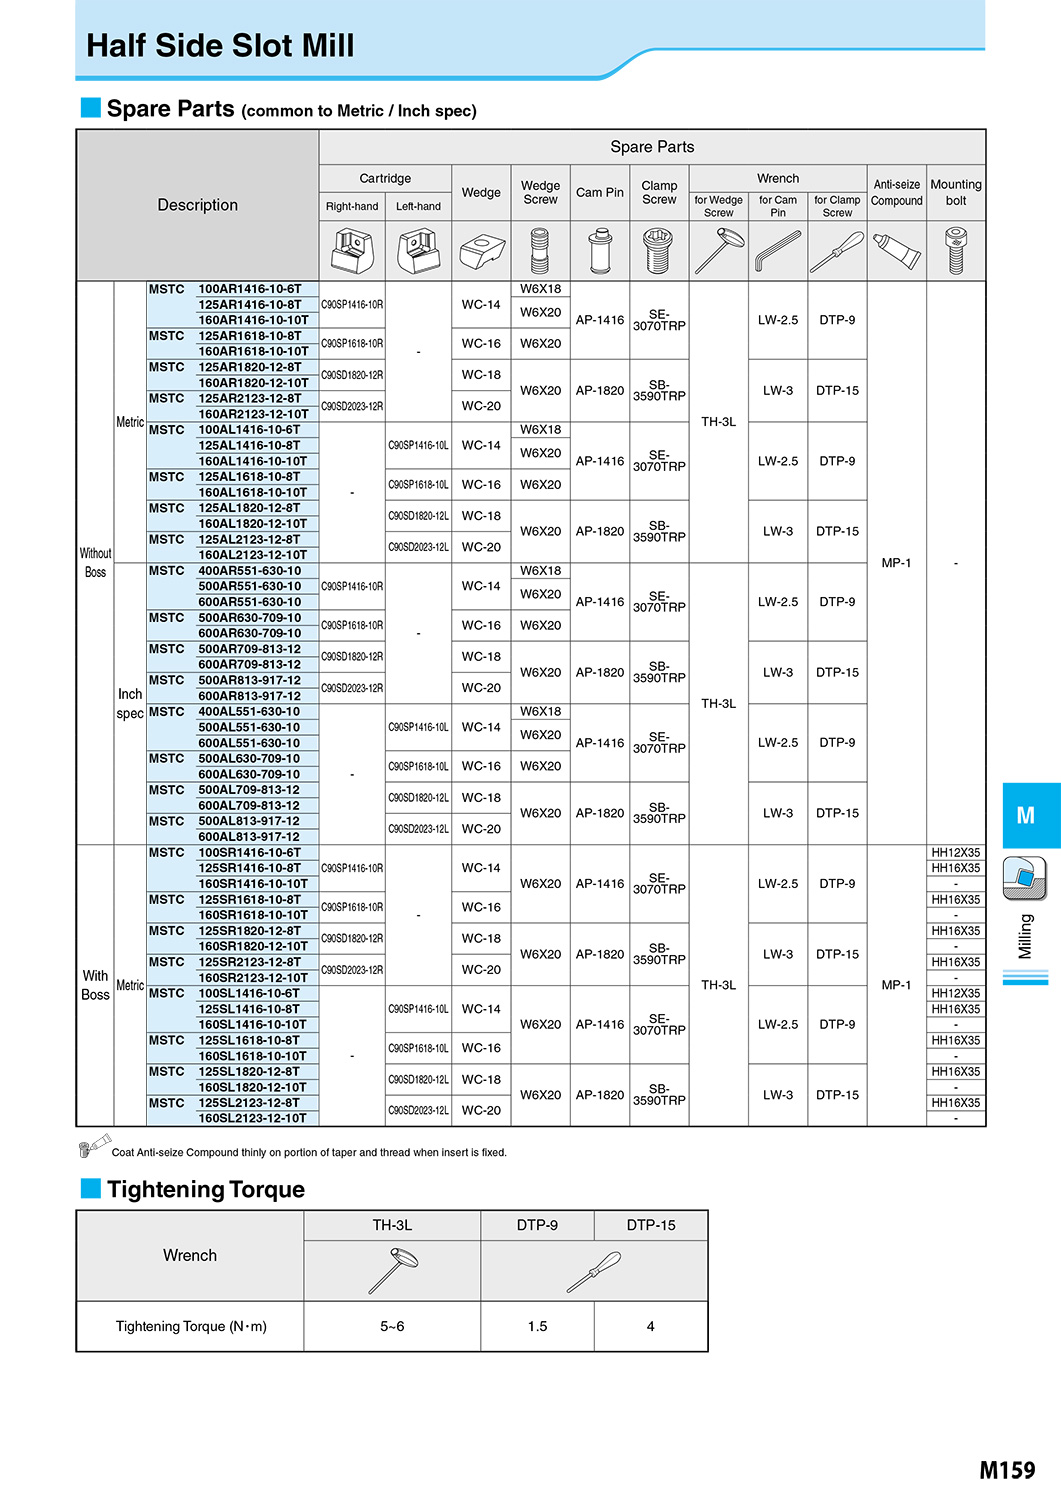This screenshot has width=1061, height=1500.
Task: Click the Tightening Torque (N·m) row label
Action: tap(191, 1326)
